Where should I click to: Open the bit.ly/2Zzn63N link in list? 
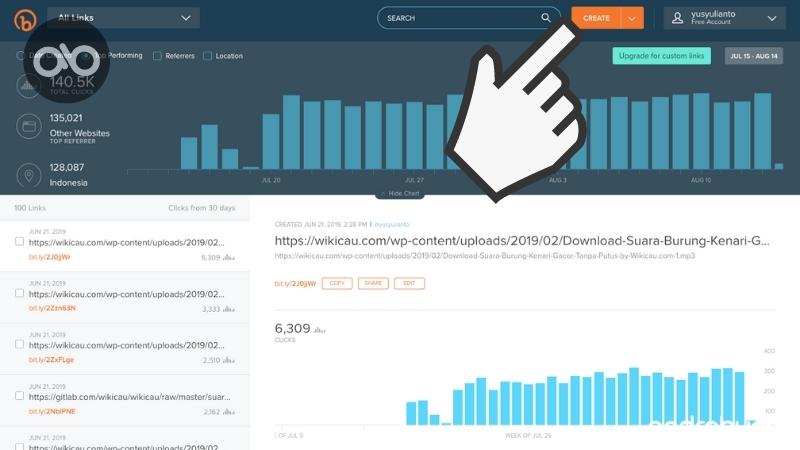[52, 308]
